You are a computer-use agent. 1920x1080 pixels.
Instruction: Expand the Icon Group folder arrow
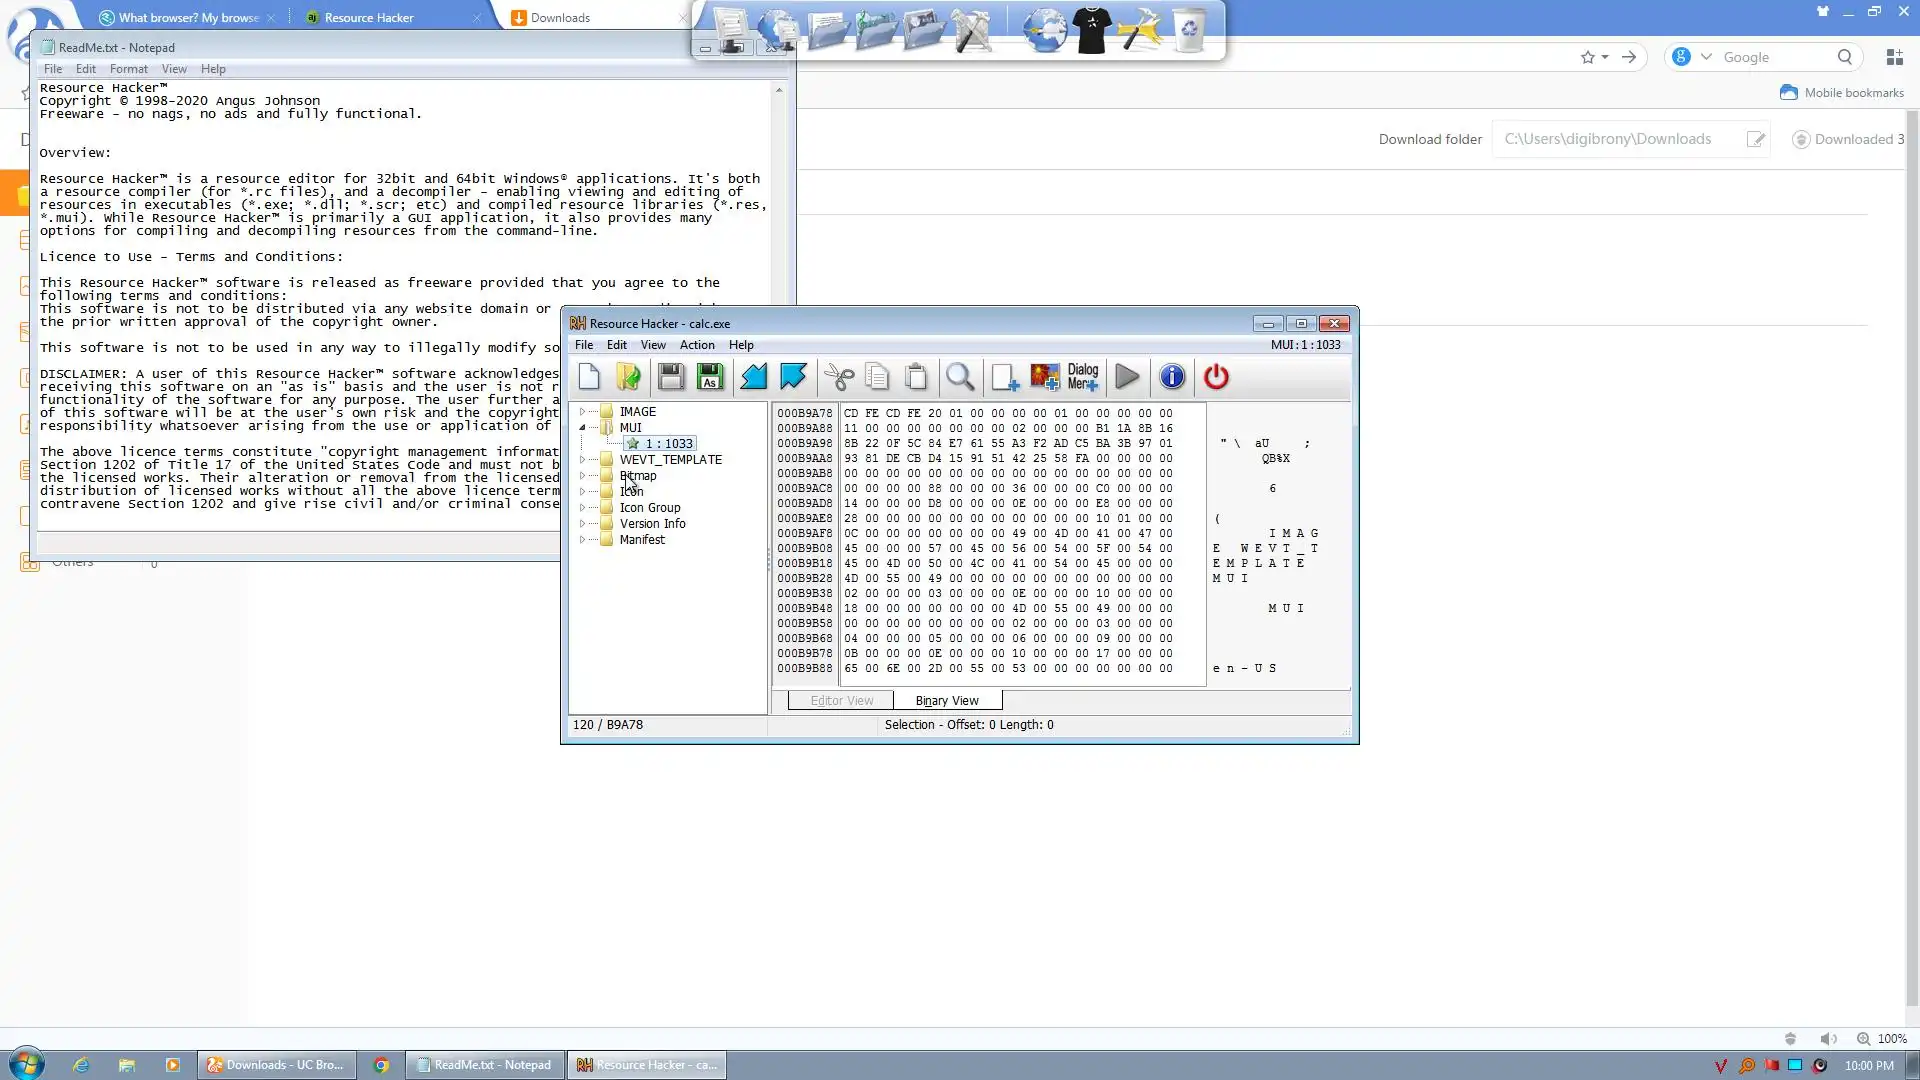582,508
